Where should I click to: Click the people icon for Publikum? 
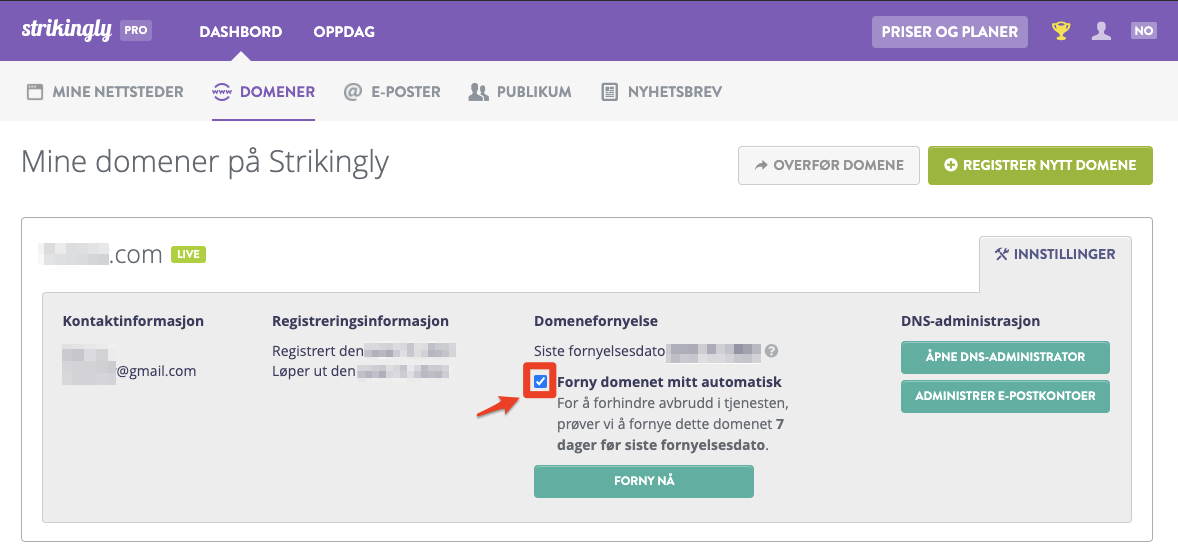pos(479,92)
